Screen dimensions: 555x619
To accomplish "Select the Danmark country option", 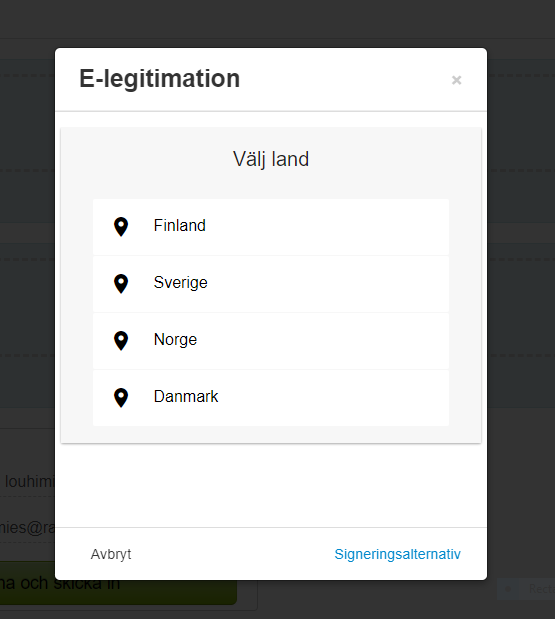I will point(271,398).
